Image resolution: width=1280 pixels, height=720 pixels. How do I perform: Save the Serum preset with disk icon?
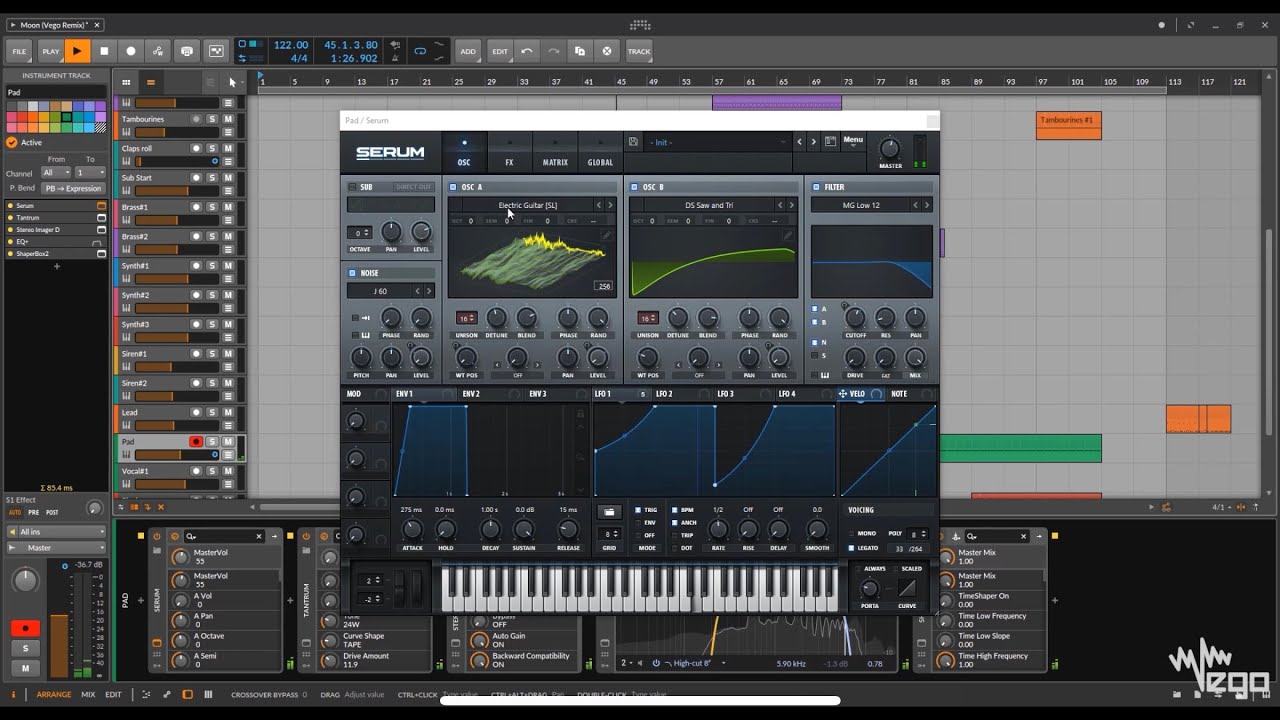633,142
